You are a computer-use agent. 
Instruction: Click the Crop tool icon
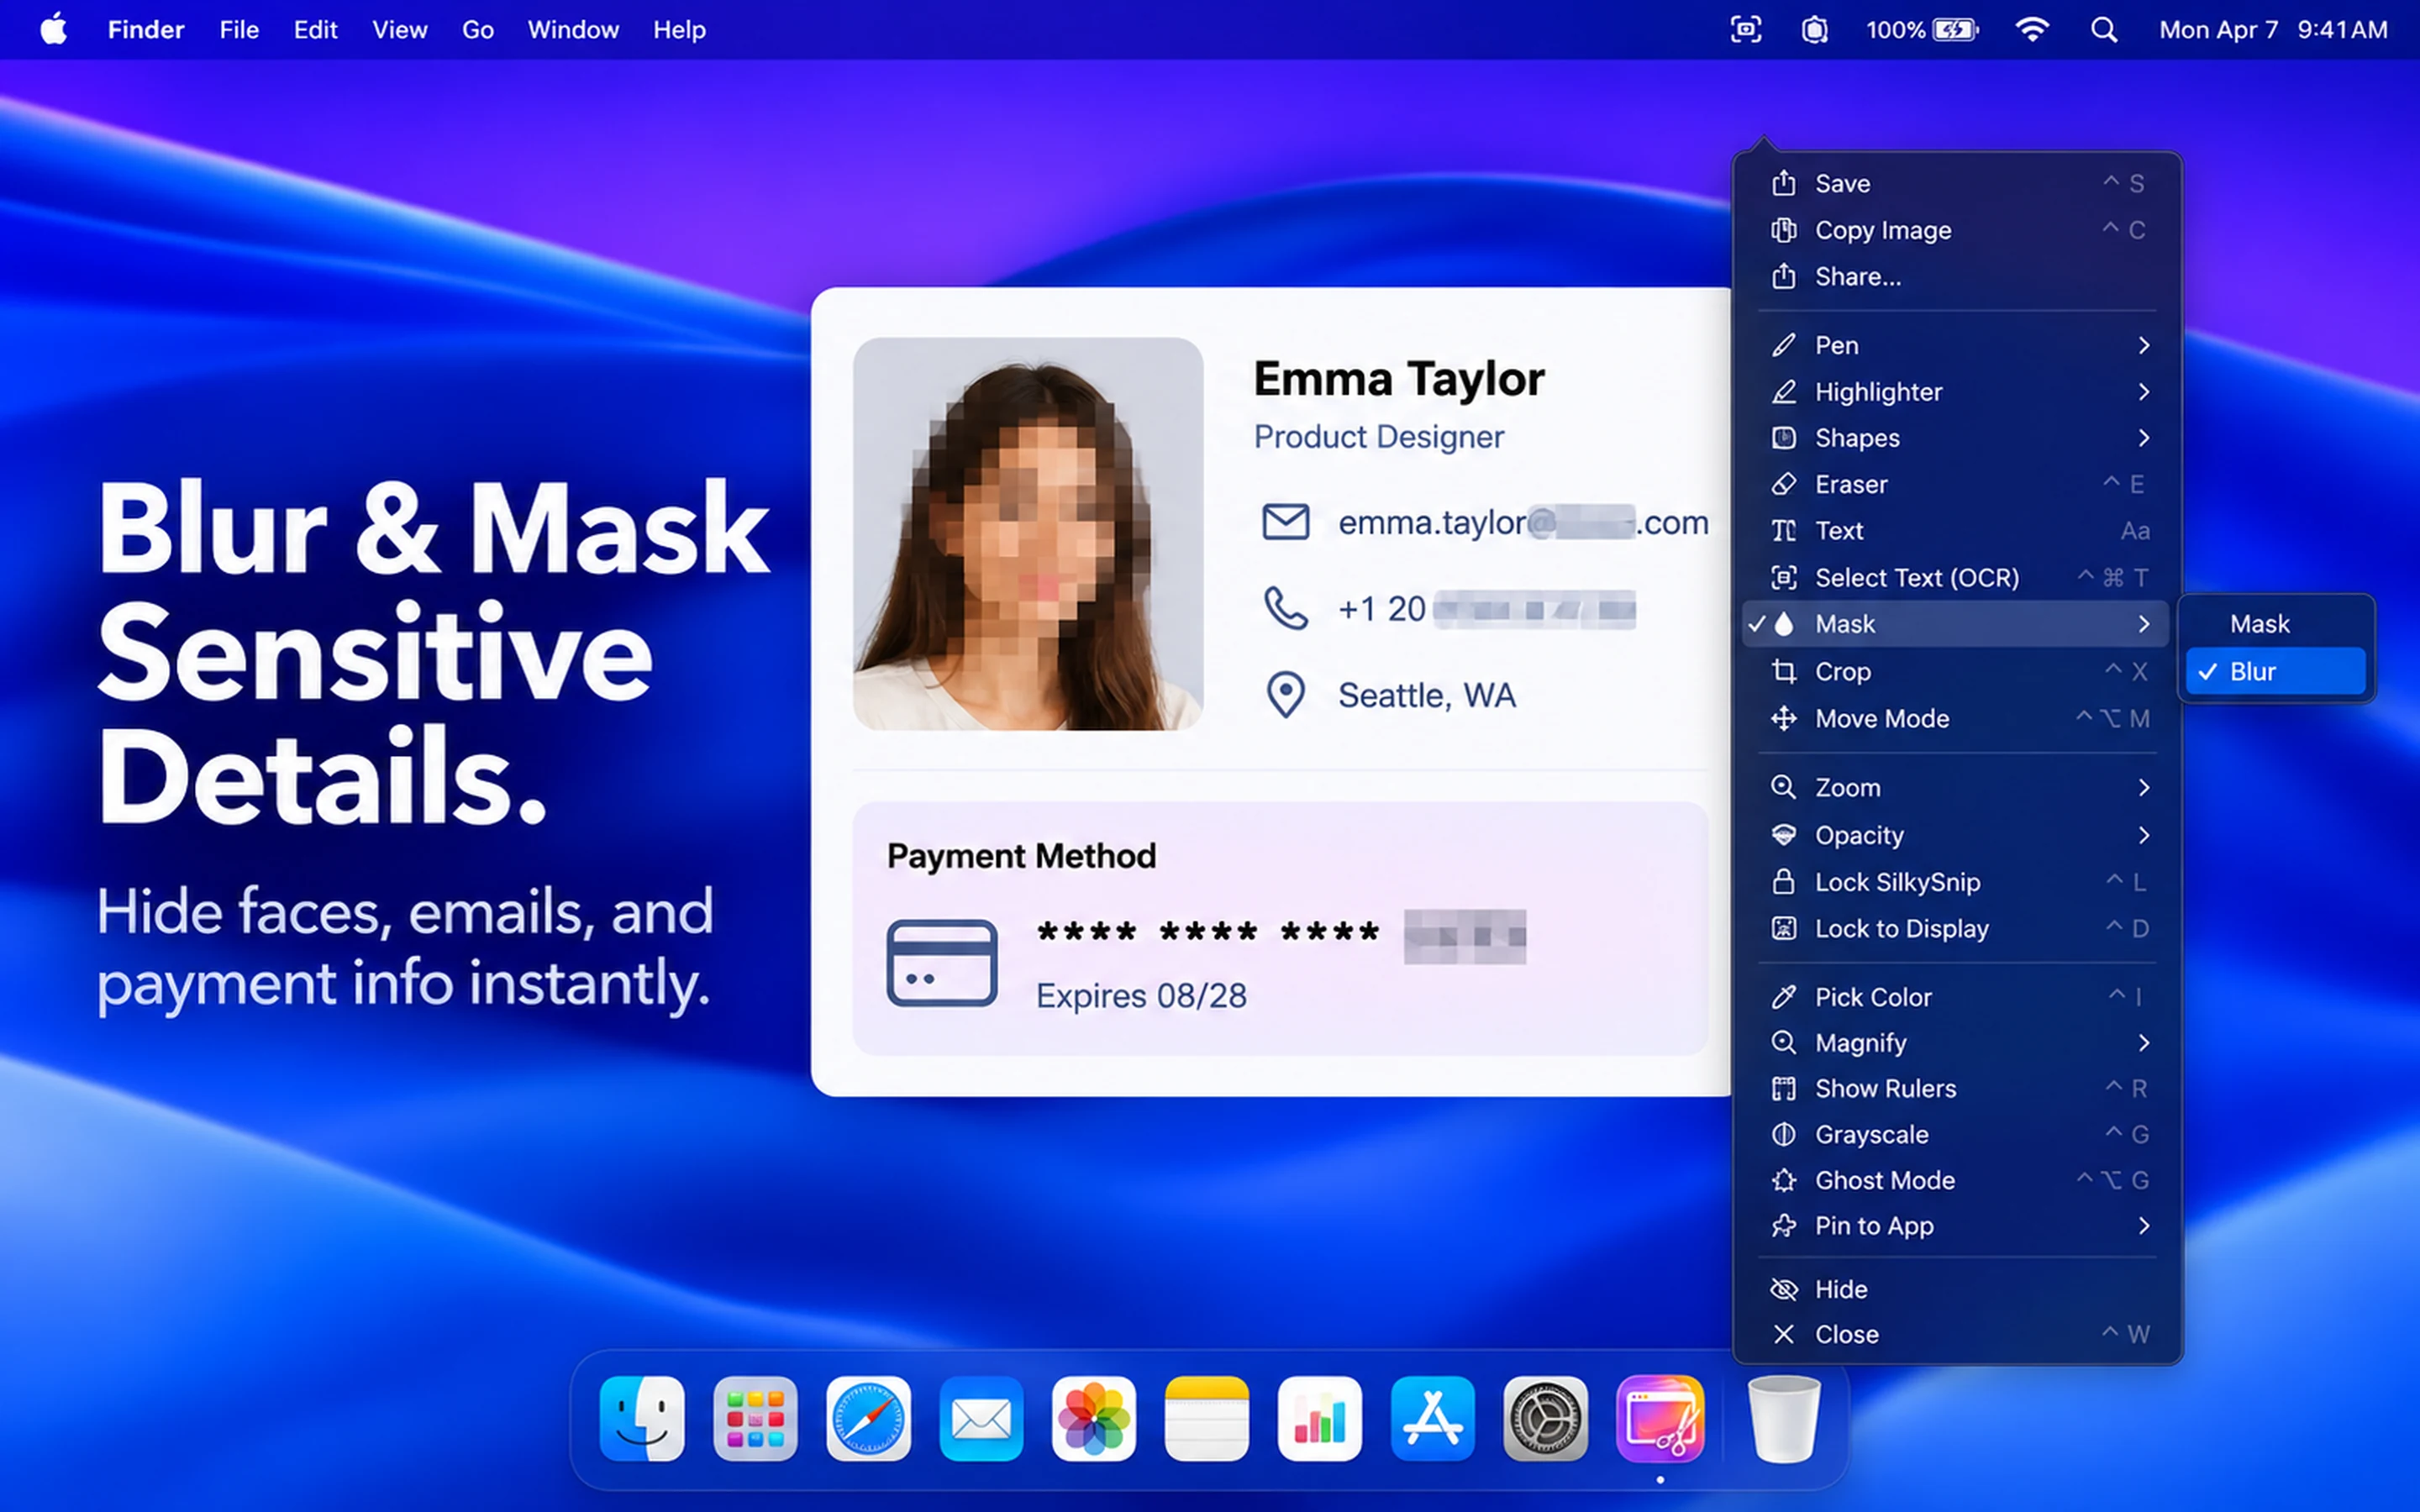coord(1783,671)
